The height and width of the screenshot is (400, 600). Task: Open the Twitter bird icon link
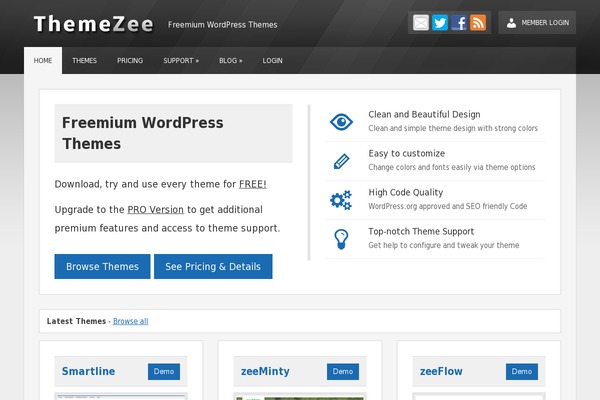[440, 23]
